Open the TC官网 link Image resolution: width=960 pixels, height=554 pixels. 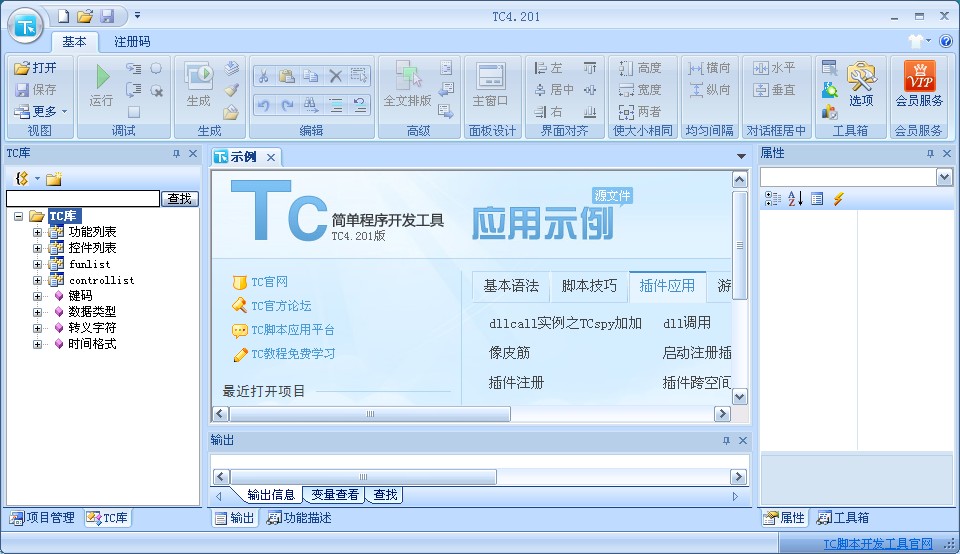point(269,282)
